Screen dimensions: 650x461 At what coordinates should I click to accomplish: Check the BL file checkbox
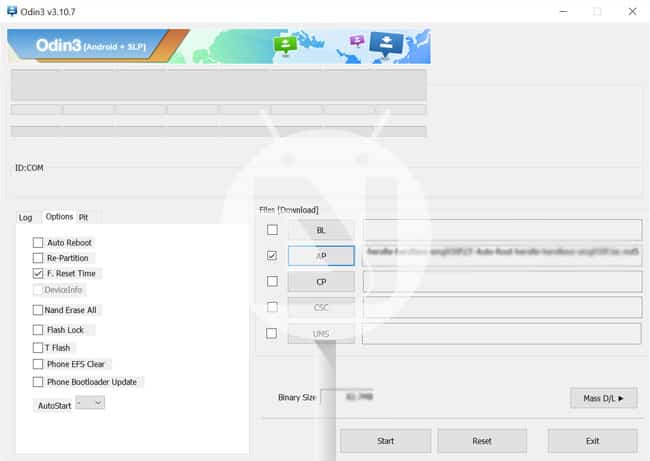click(x=272, y=230)
